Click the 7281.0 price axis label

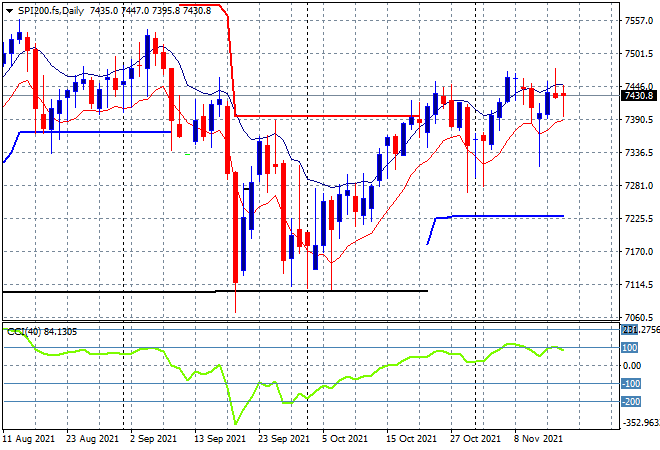639,186
